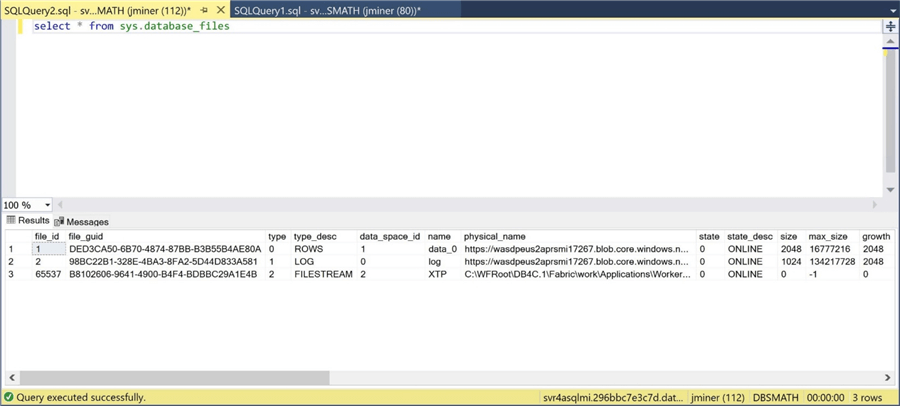Click jminer (112) in status bar
This screenshot has height=406, width=900.
(719, 397)
